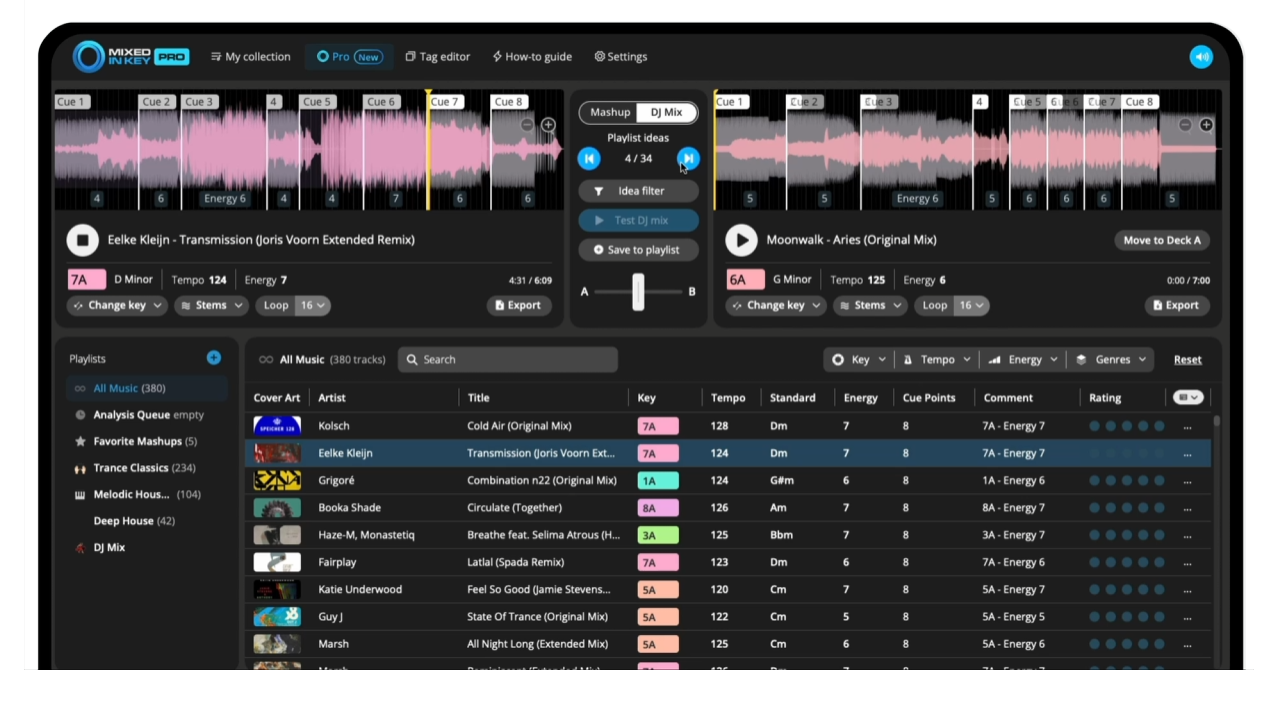Export the Deck A track
The height and width of the screenshot is (704, 1273).
519,305
